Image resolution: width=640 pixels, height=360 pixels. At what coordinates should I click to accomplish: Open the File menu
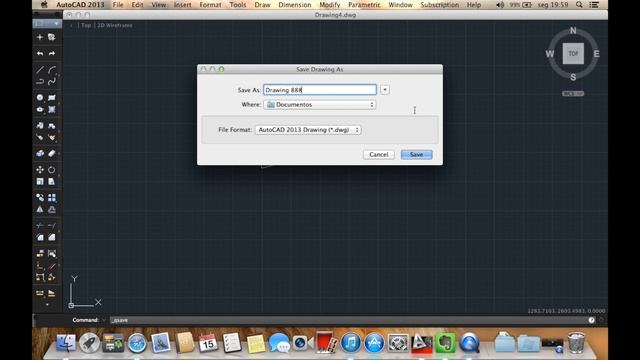[118, 5]
